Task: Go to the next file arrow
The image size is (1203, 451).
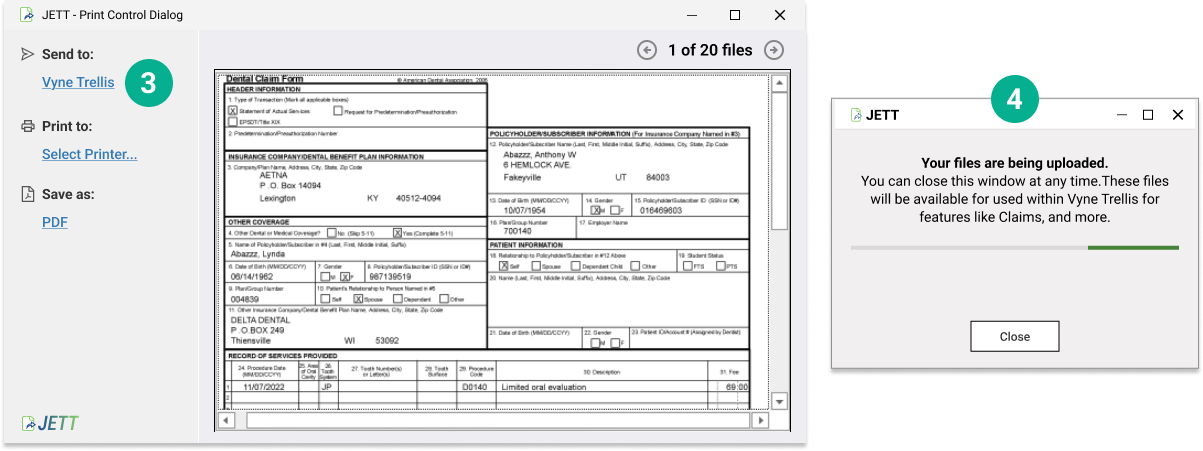Action: pyautogui.click(x=773, y=50)
